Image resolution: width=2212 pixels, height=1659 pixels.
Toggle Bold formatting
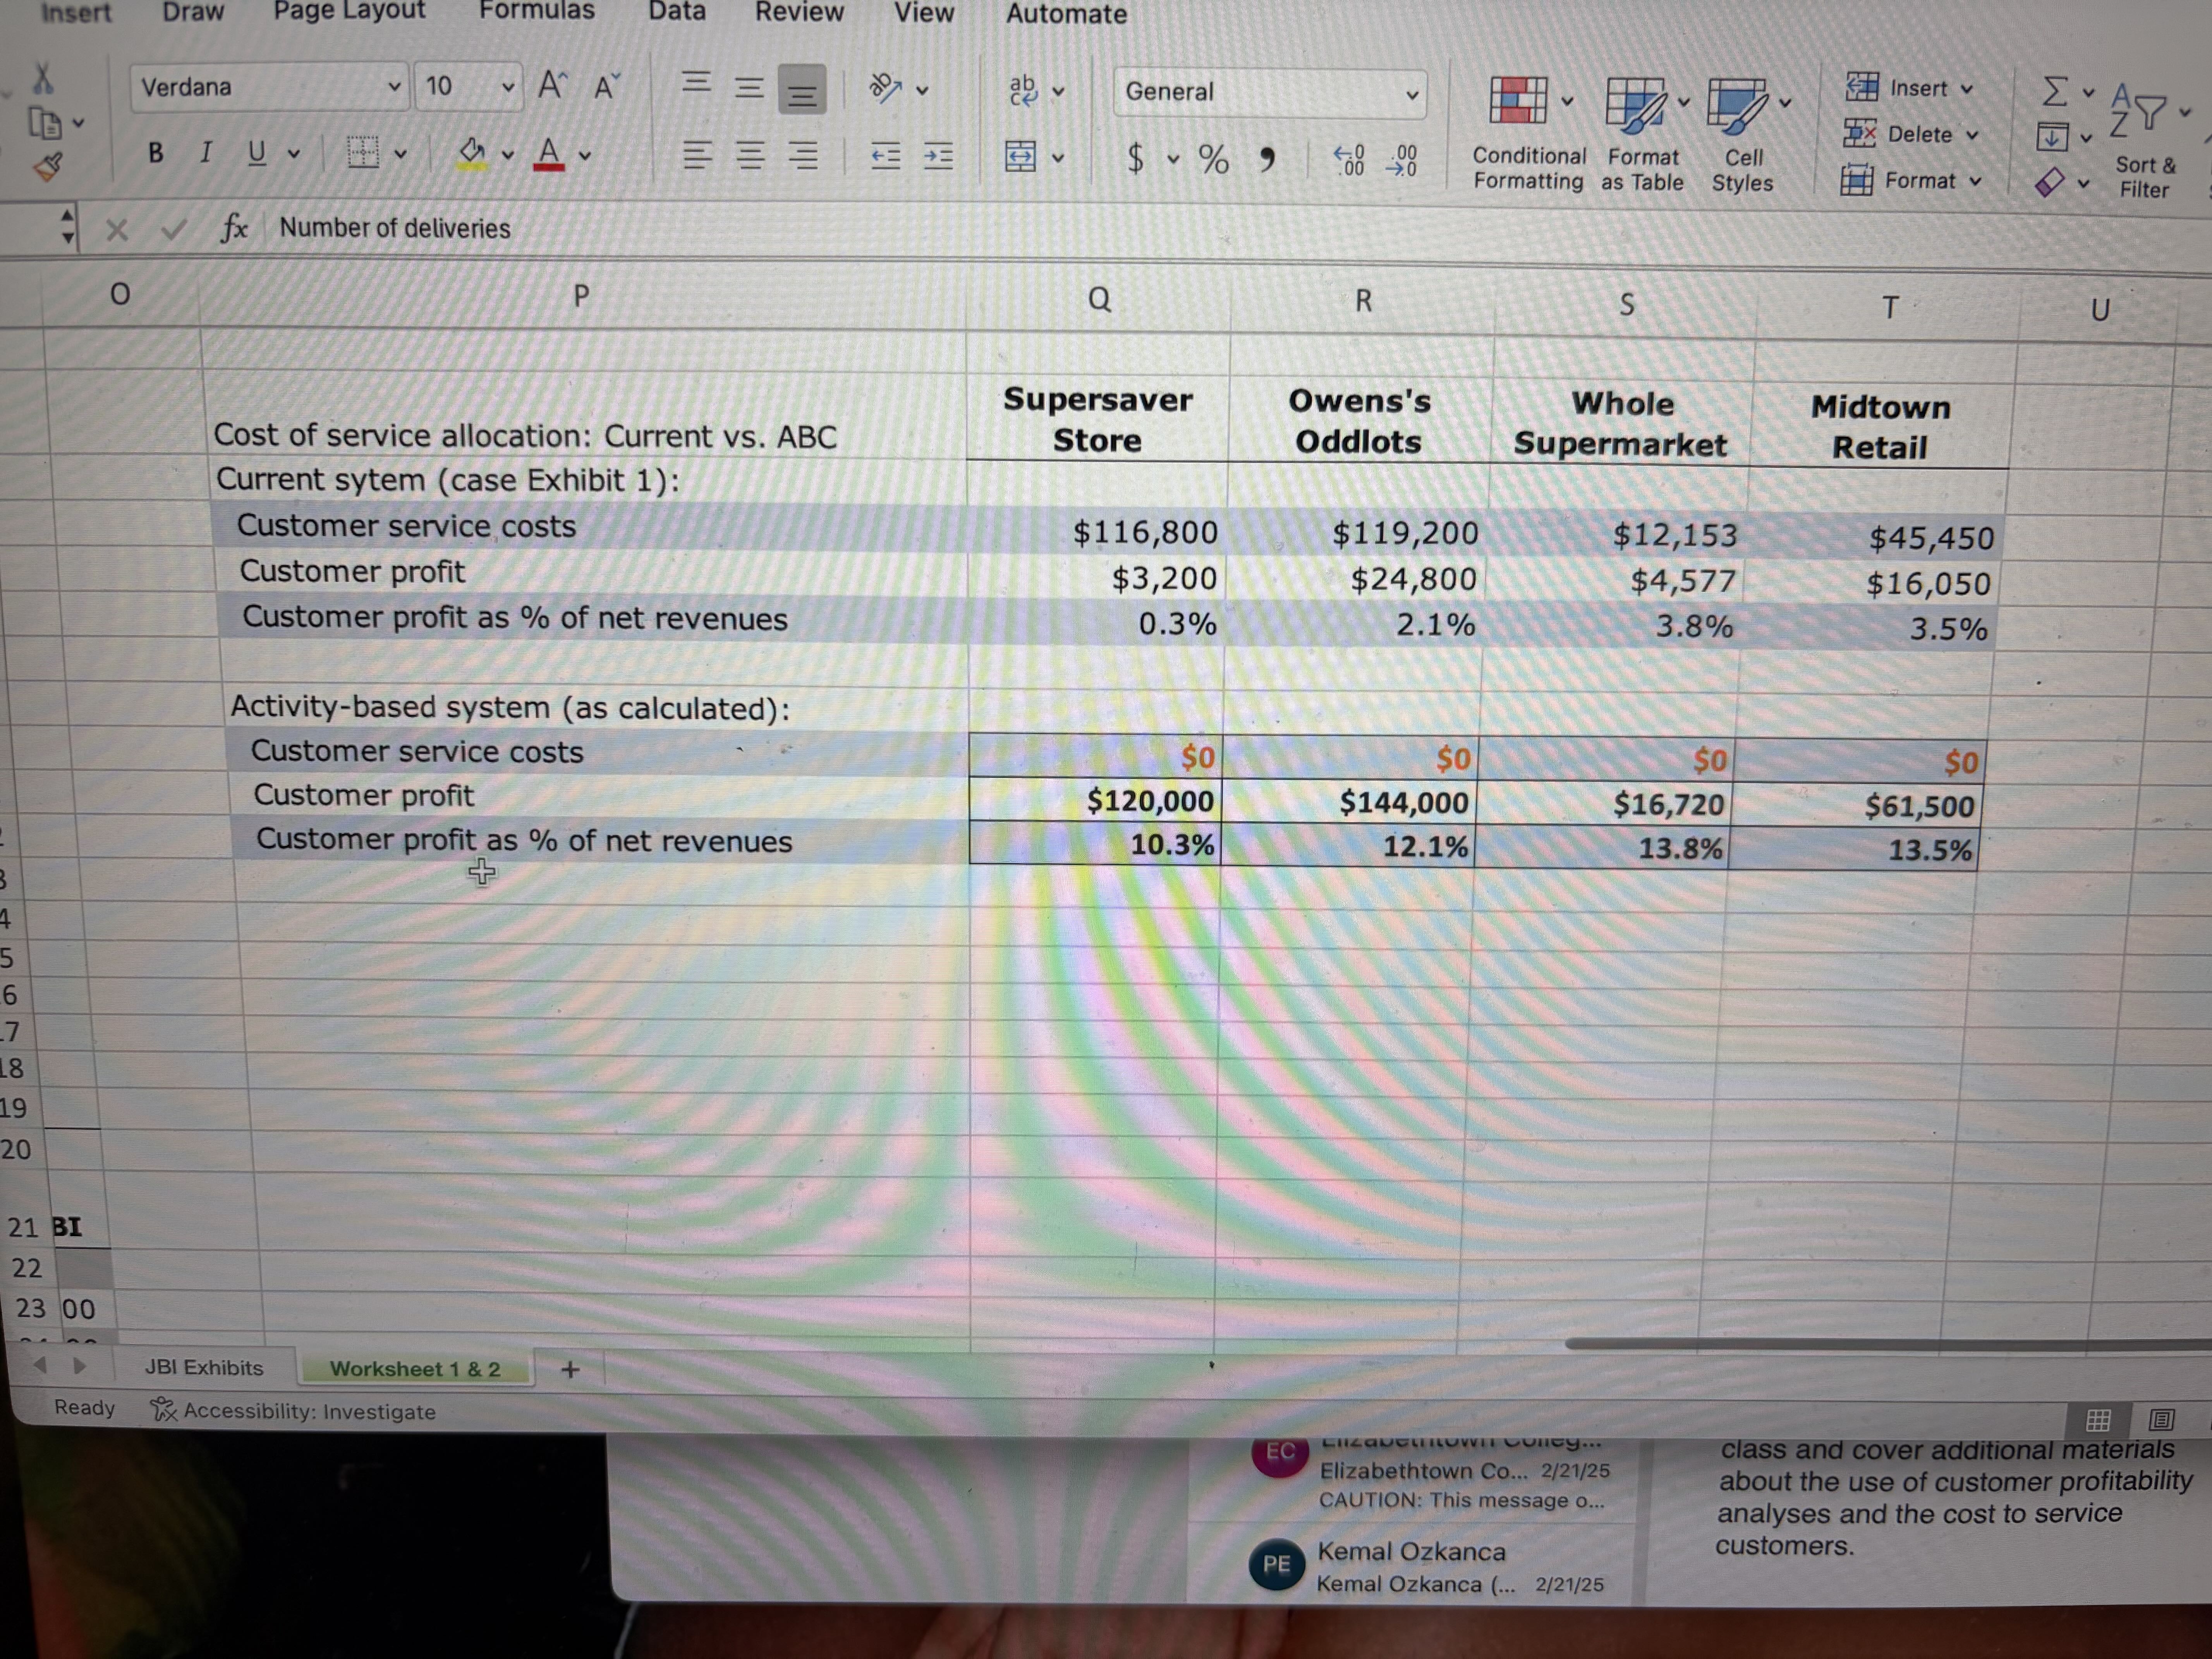[155, 152]
